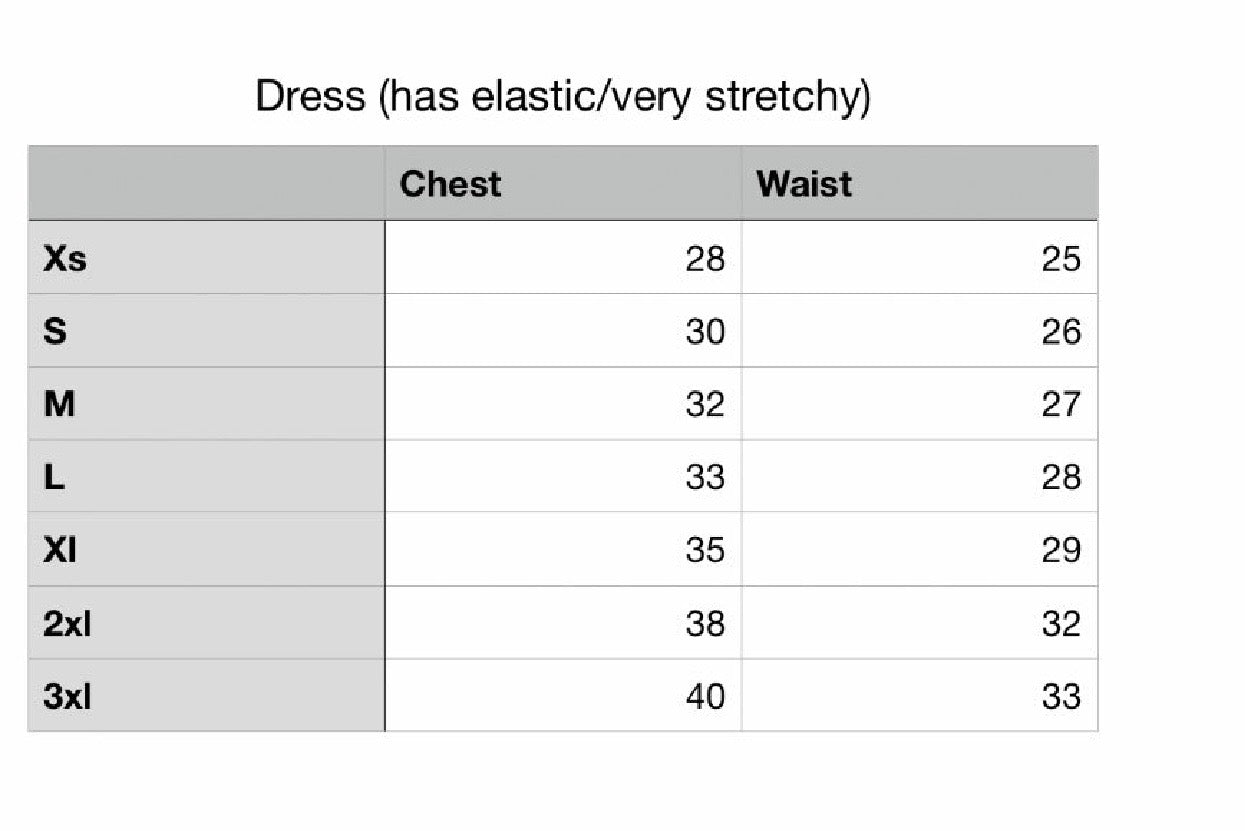Click the M waist value 27

pyautogui.click(x=1060, y=404)
